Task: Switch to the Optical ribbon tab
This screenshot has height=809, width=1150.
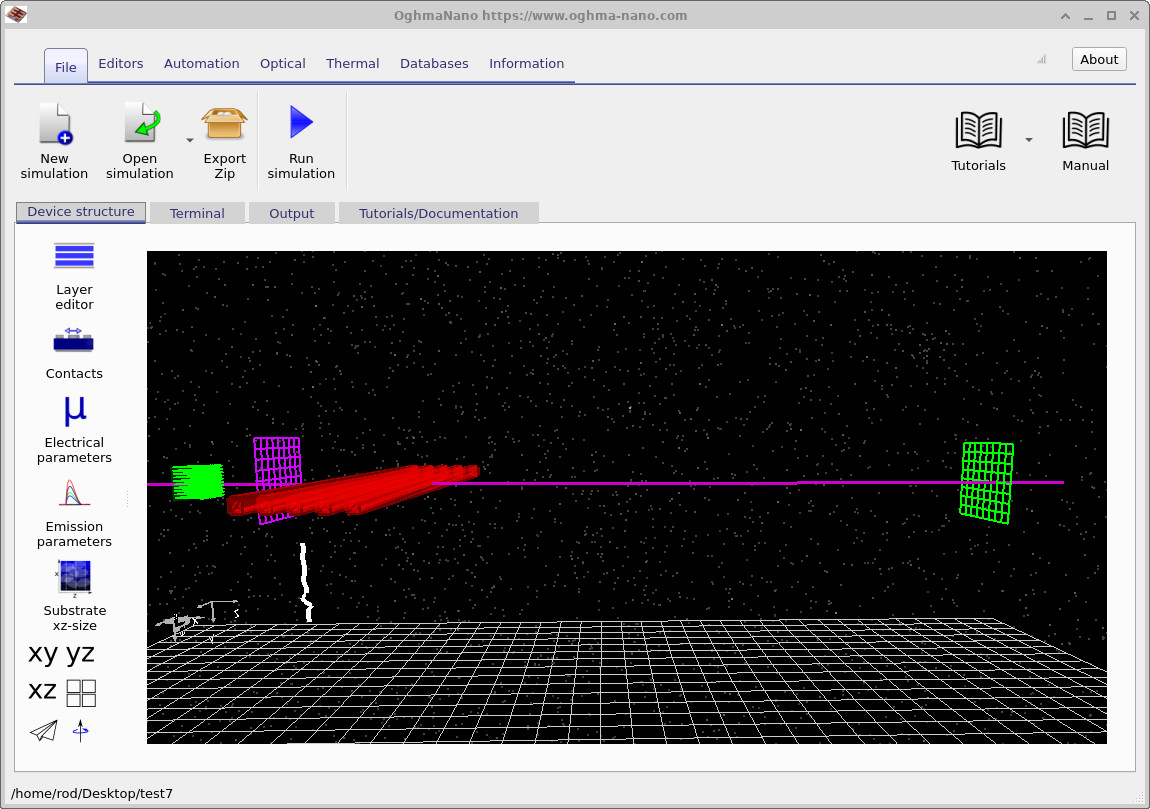Action: click(282, 63)
